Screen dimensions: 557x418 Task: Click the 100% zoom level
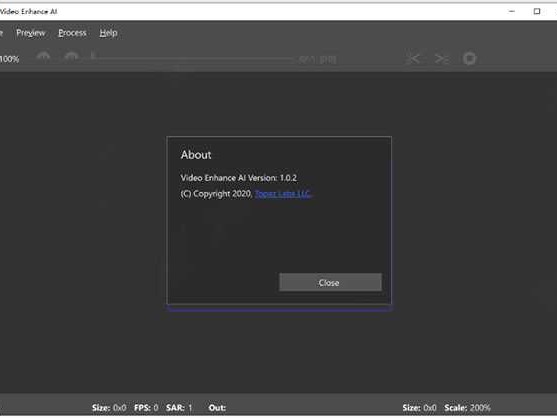(10, 59)
